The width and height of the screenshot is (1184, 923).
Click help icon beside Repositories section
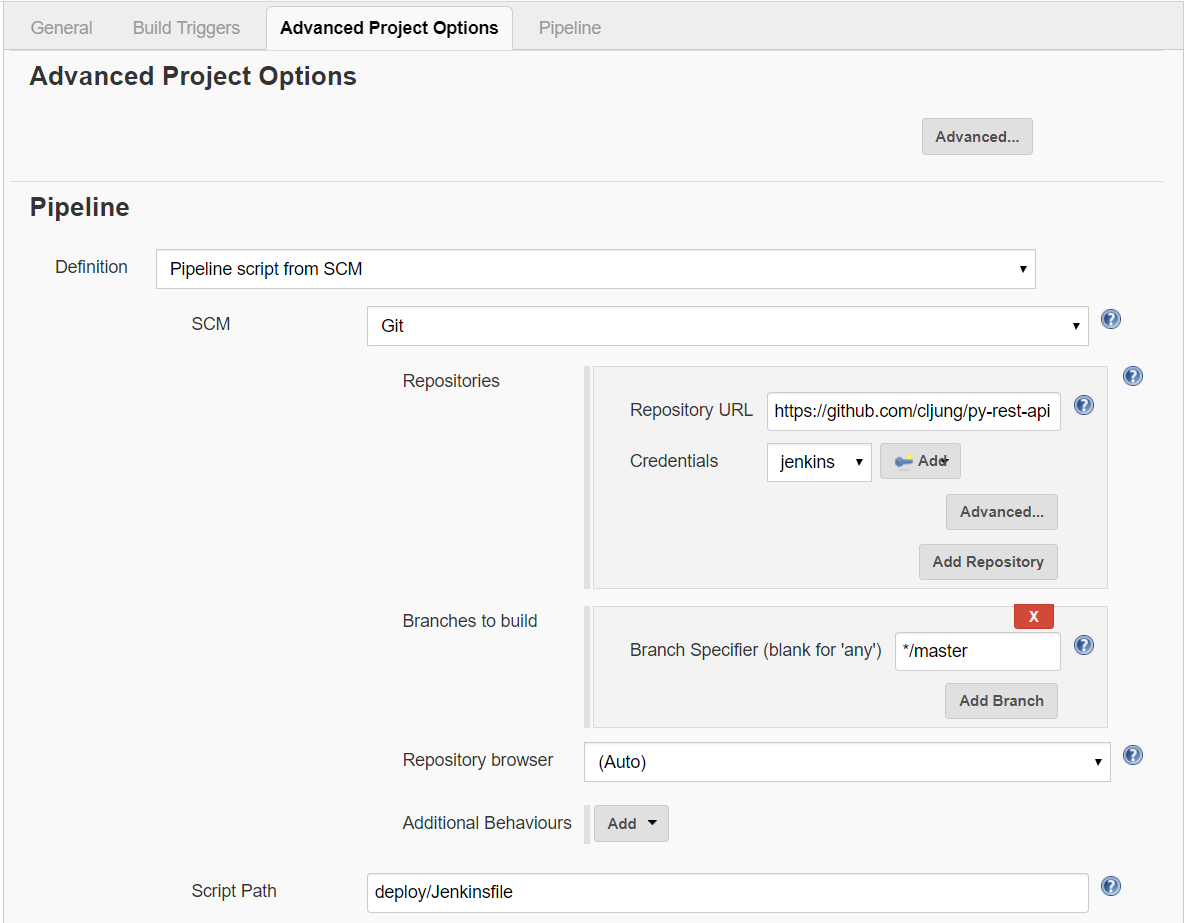[1132, 376]
